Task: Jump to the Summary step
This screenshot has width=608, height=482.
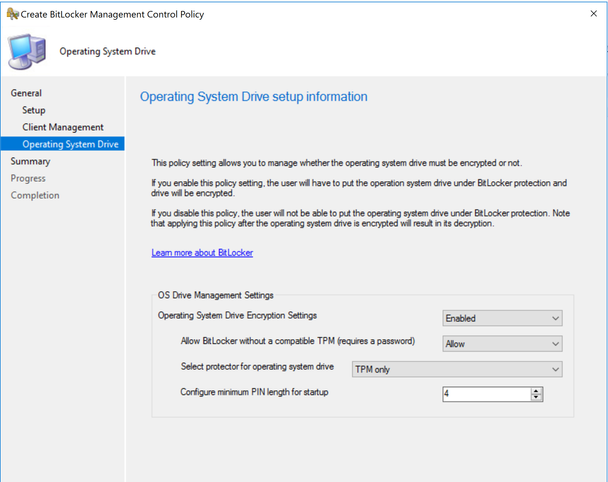Action: point(30,161)
